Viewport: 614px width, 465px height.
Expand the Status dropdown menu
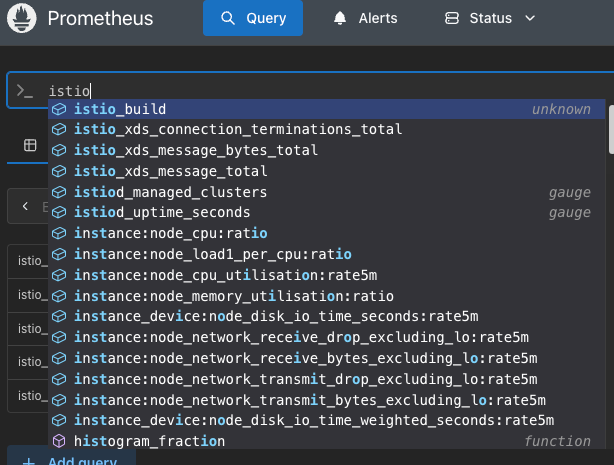(x=490, y=18)
